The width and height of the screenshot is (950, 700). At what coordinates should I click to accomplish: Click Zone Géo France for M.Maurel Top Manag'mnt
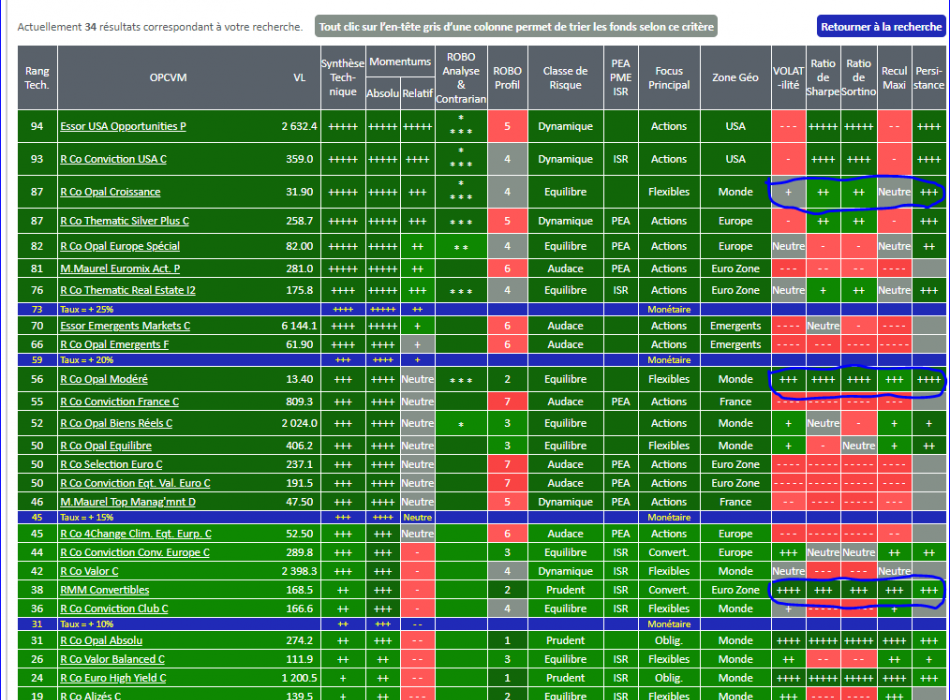pyautogui.click(x=736, y=502)
